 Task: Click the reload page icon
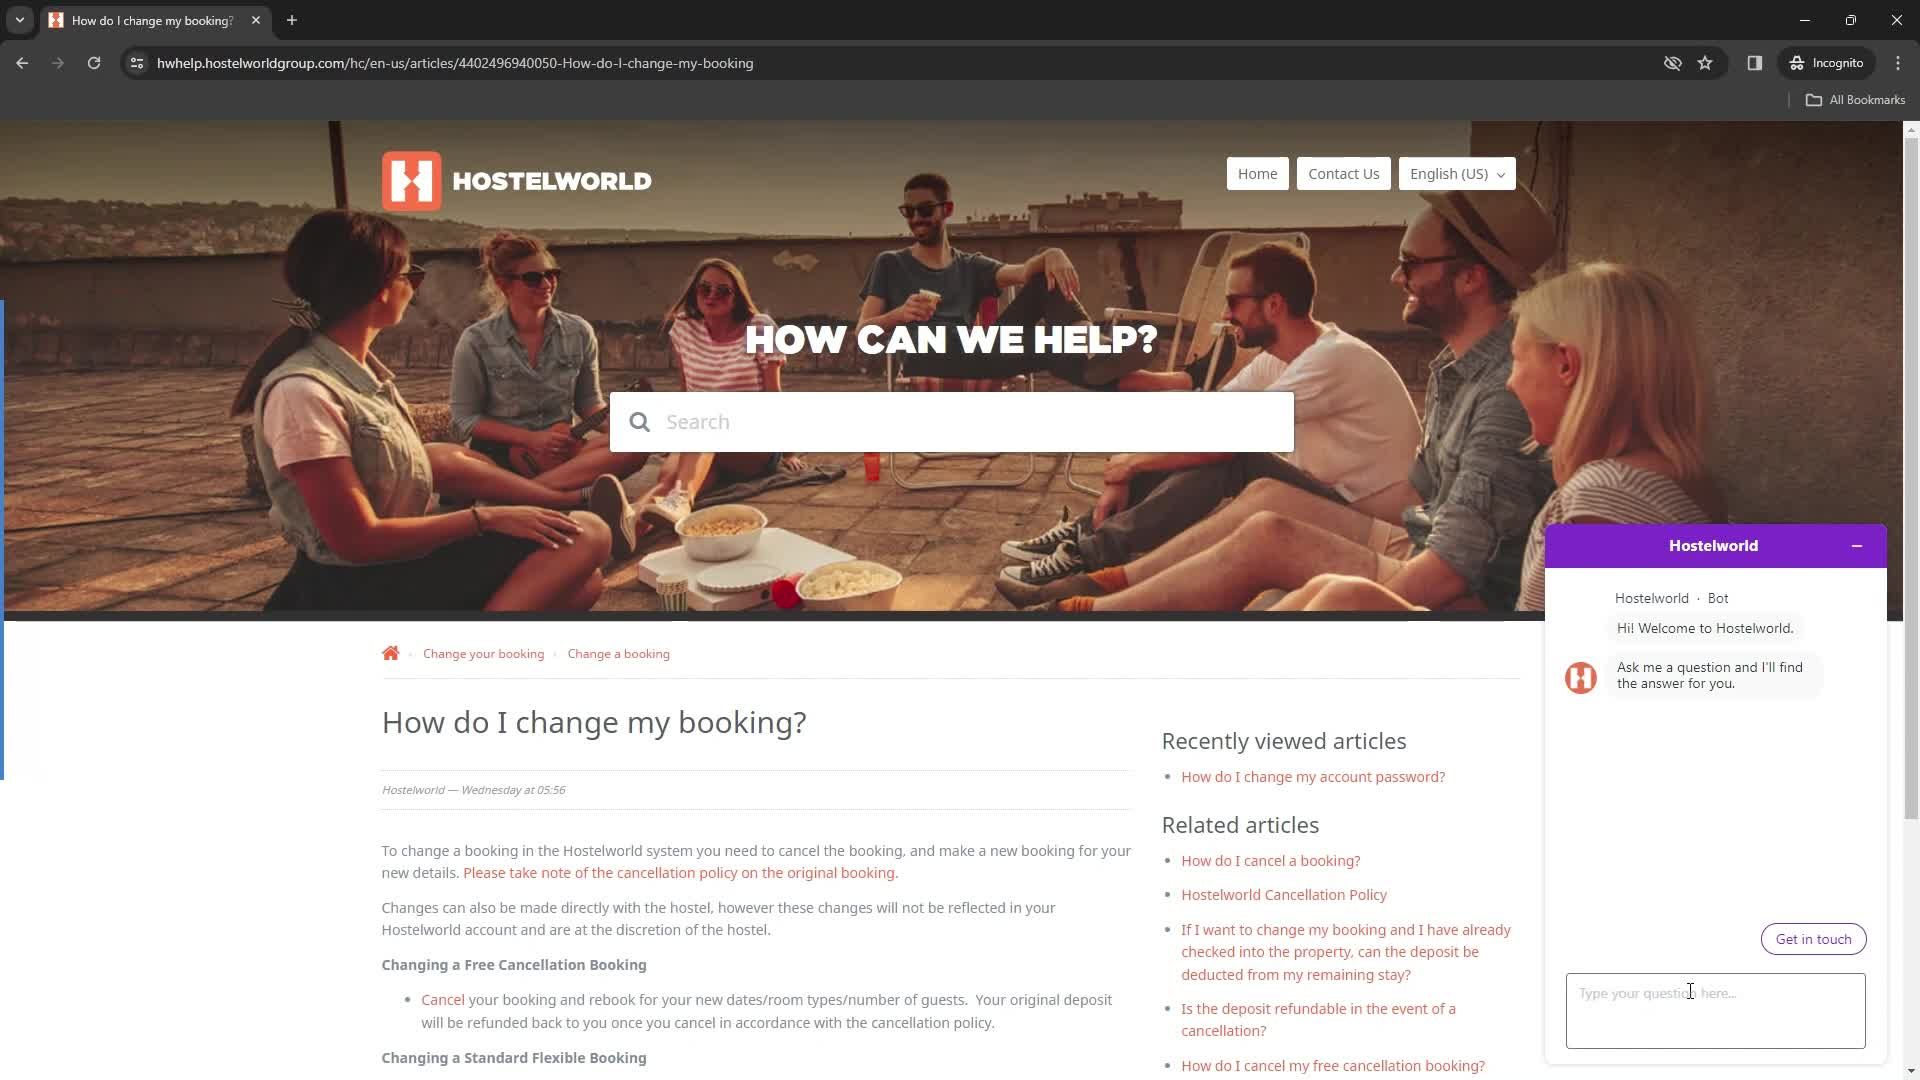point(94,62)
